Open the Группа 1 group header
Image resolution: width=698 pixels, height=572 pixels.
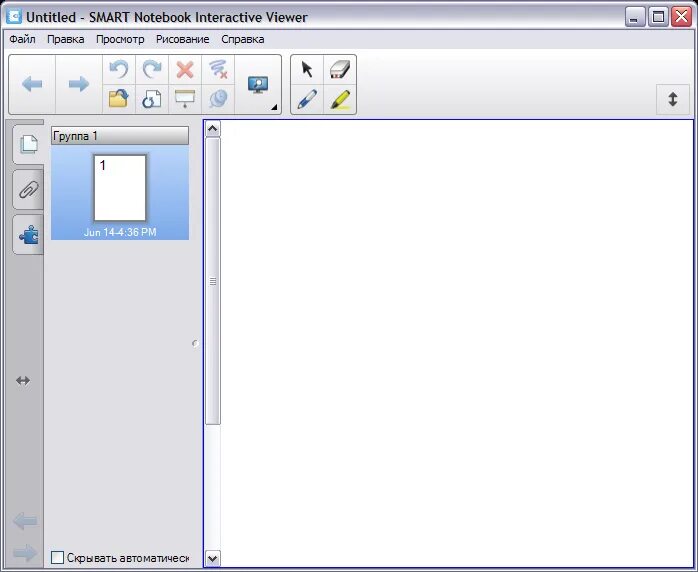[x=120, y=136]
